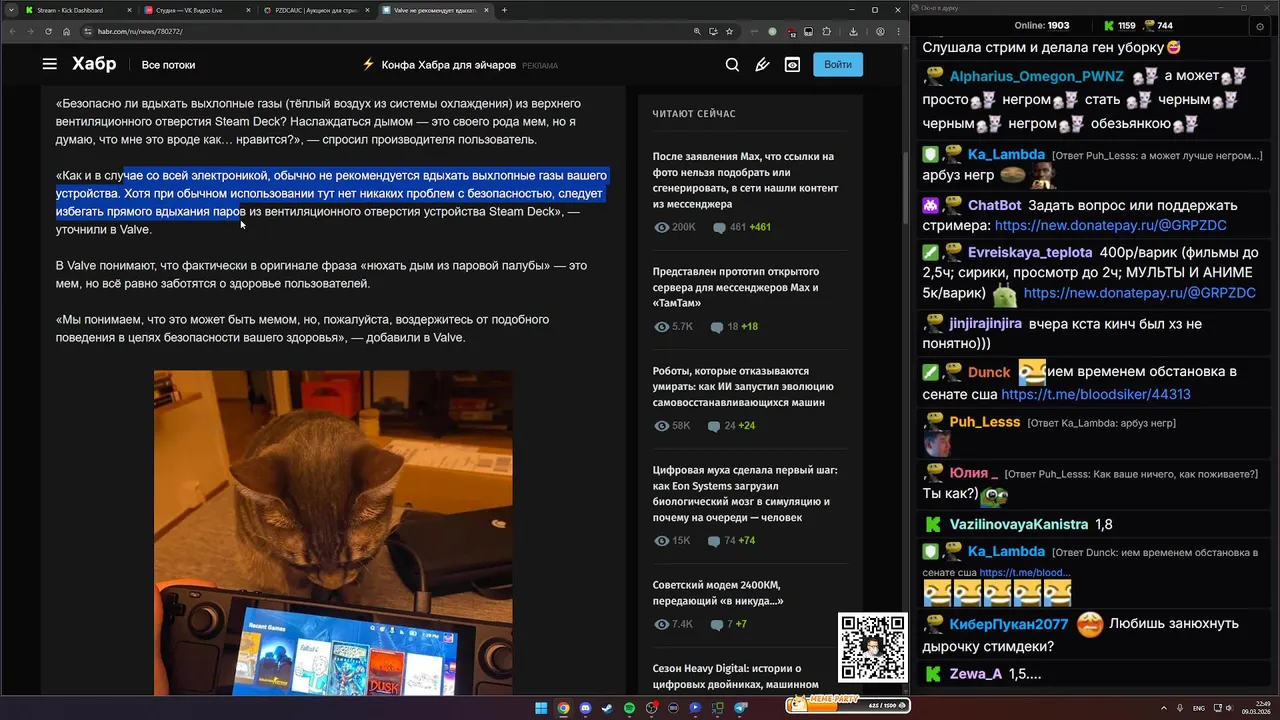Open the Windows Start button
This screenshot has height=720, width=1280.
pos(541,708)
